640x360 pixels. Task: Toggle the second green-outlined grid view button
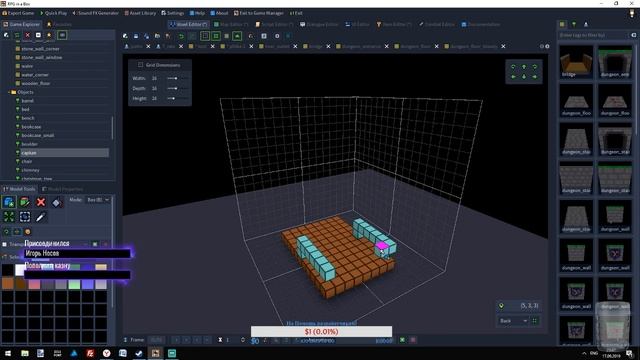pyautogui.click(x=216, y=36)
